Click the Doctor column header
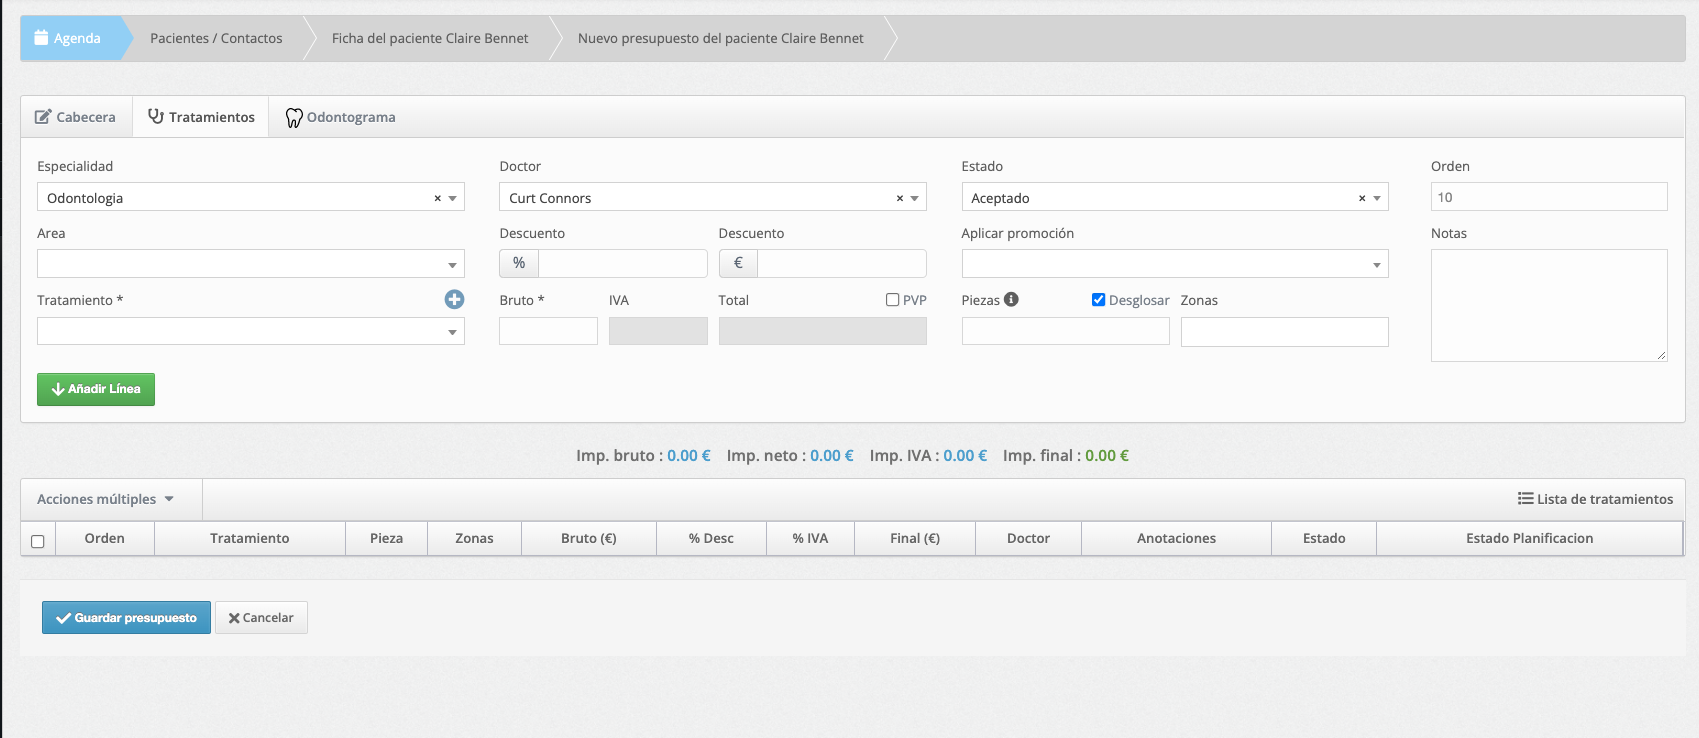The width and height of the screenshot is (1699, 738). 1028,538
